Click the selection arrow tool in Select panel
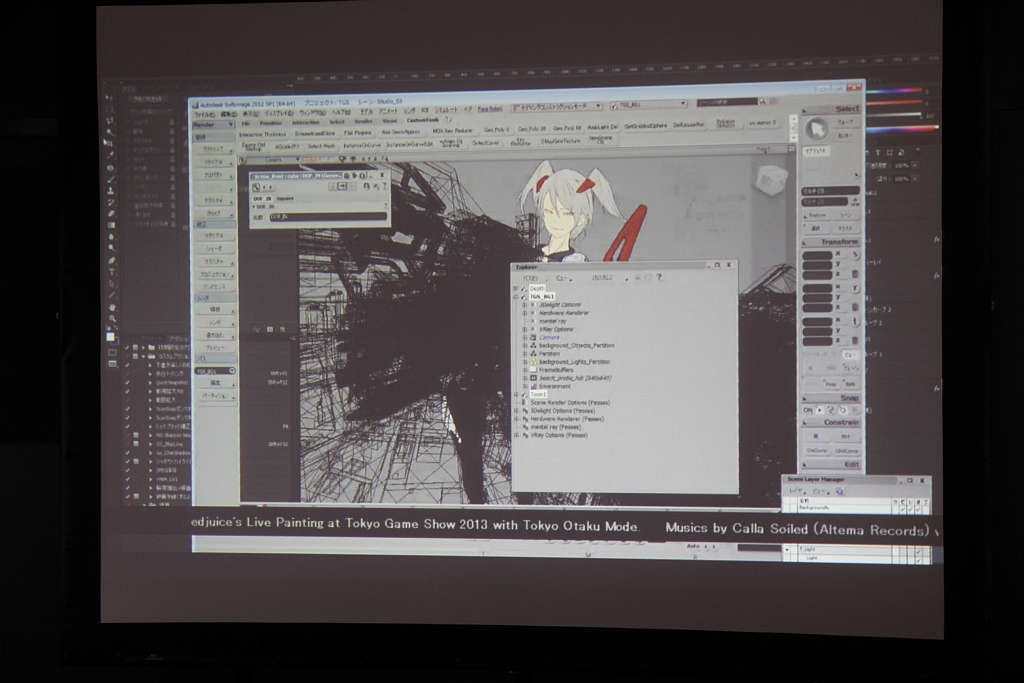The width and height of the screenshot is (1024, 683). 818,129
